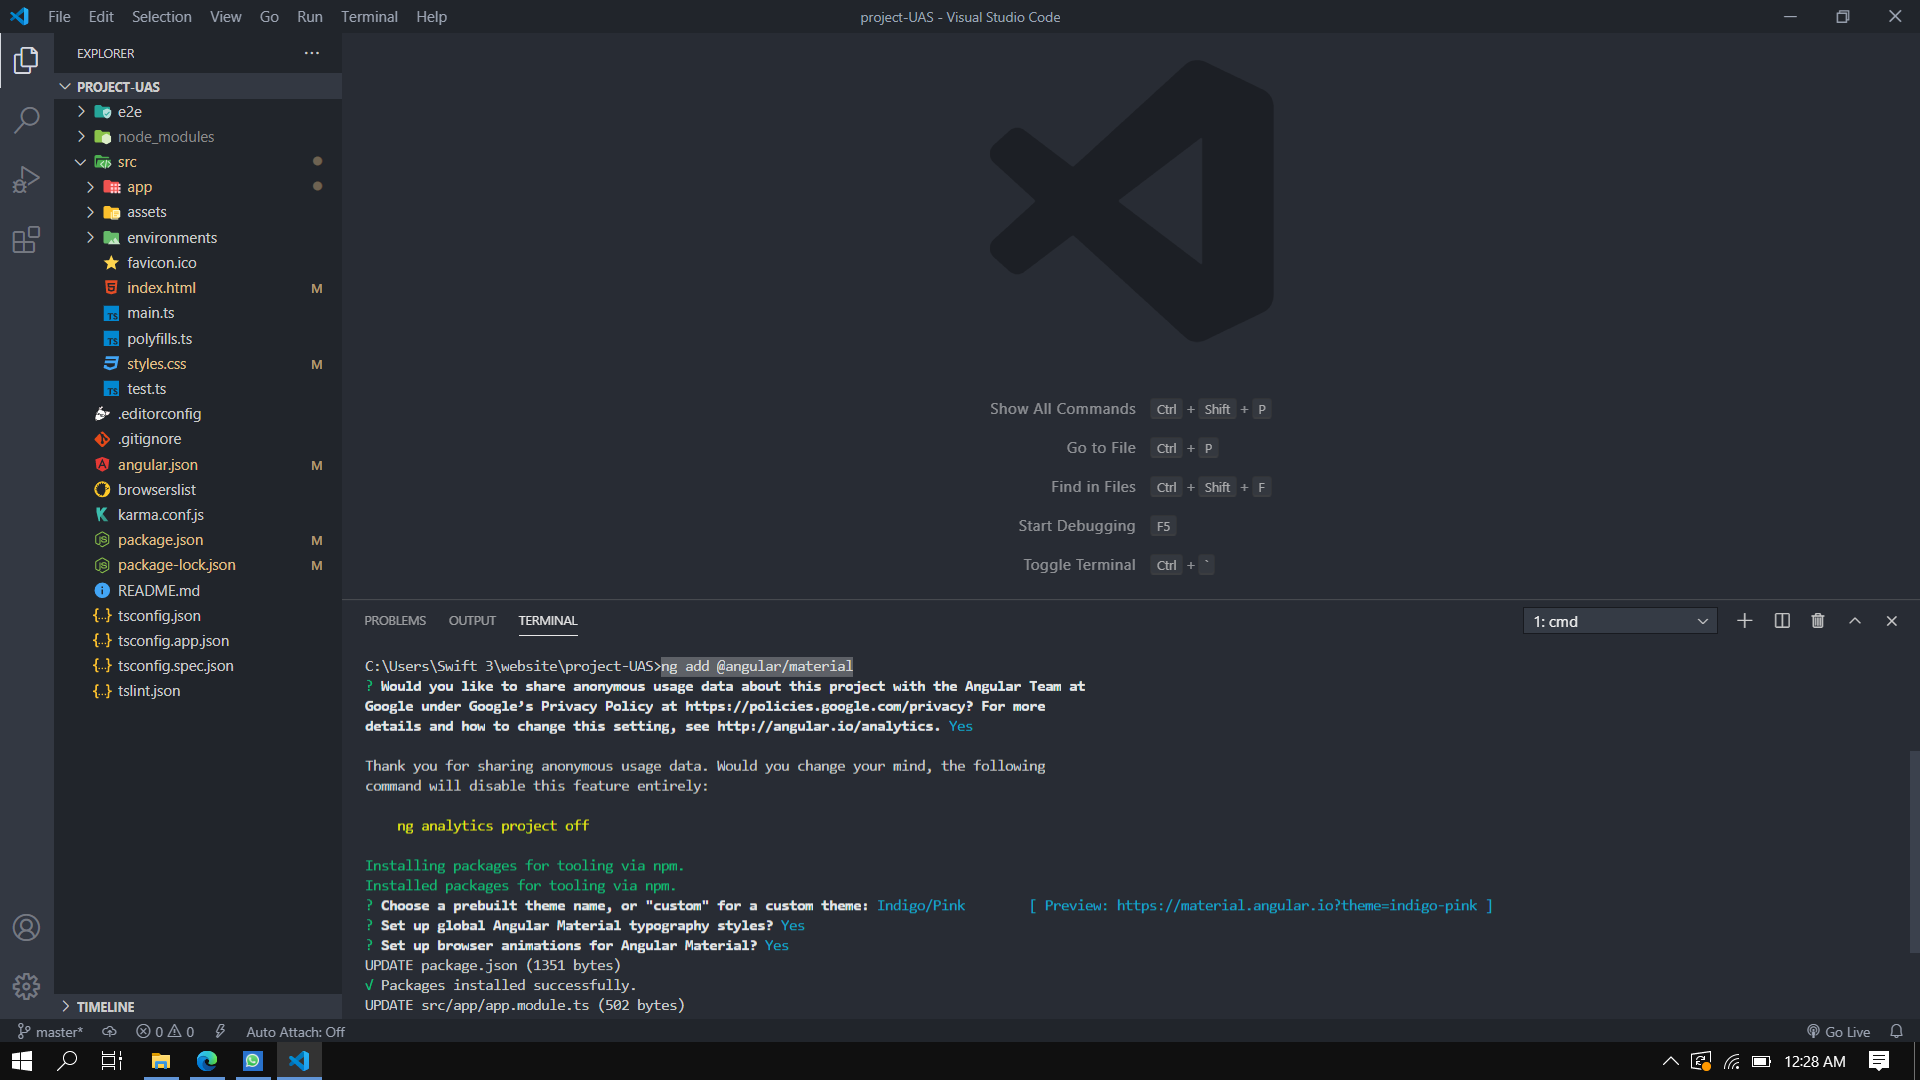Open the Terminal menu
The width and height of the screenshot is (1920, 1080).
369,17
